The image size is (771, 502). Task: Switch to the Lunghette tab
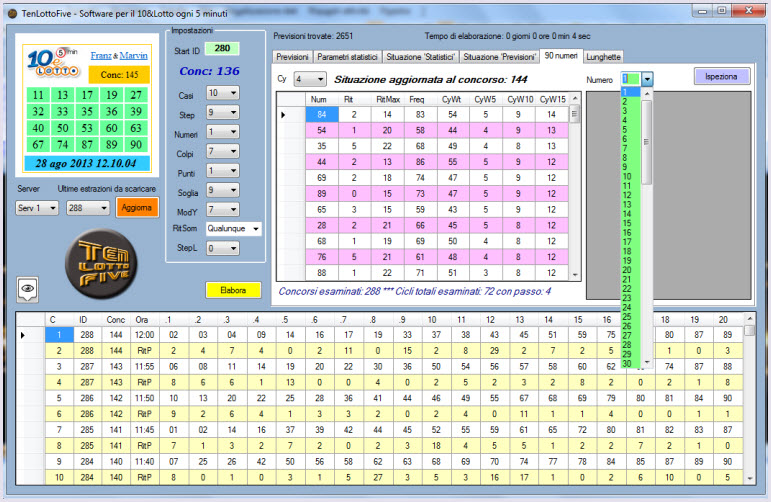click(x=603, y=57)
